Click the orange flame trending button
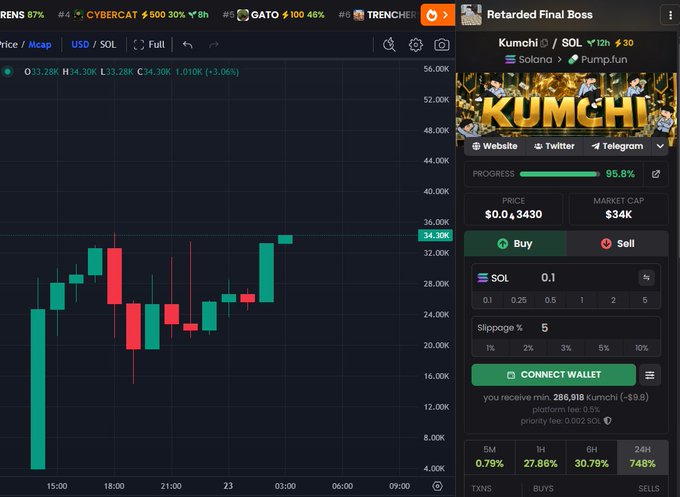The height and width of the screenshot is (497, 680). pyautogui.click(x=438, y=15)
